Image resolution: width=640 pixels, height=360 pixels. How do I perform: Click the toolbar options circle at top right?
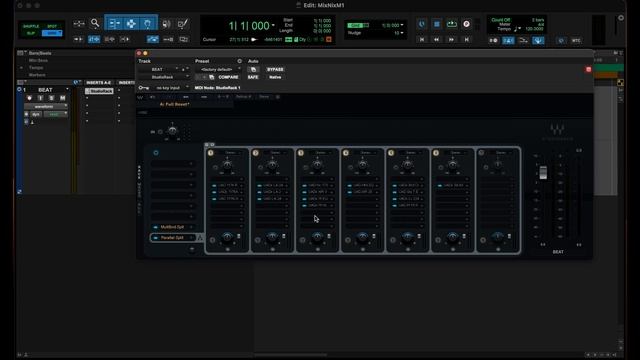coord(621,18)
